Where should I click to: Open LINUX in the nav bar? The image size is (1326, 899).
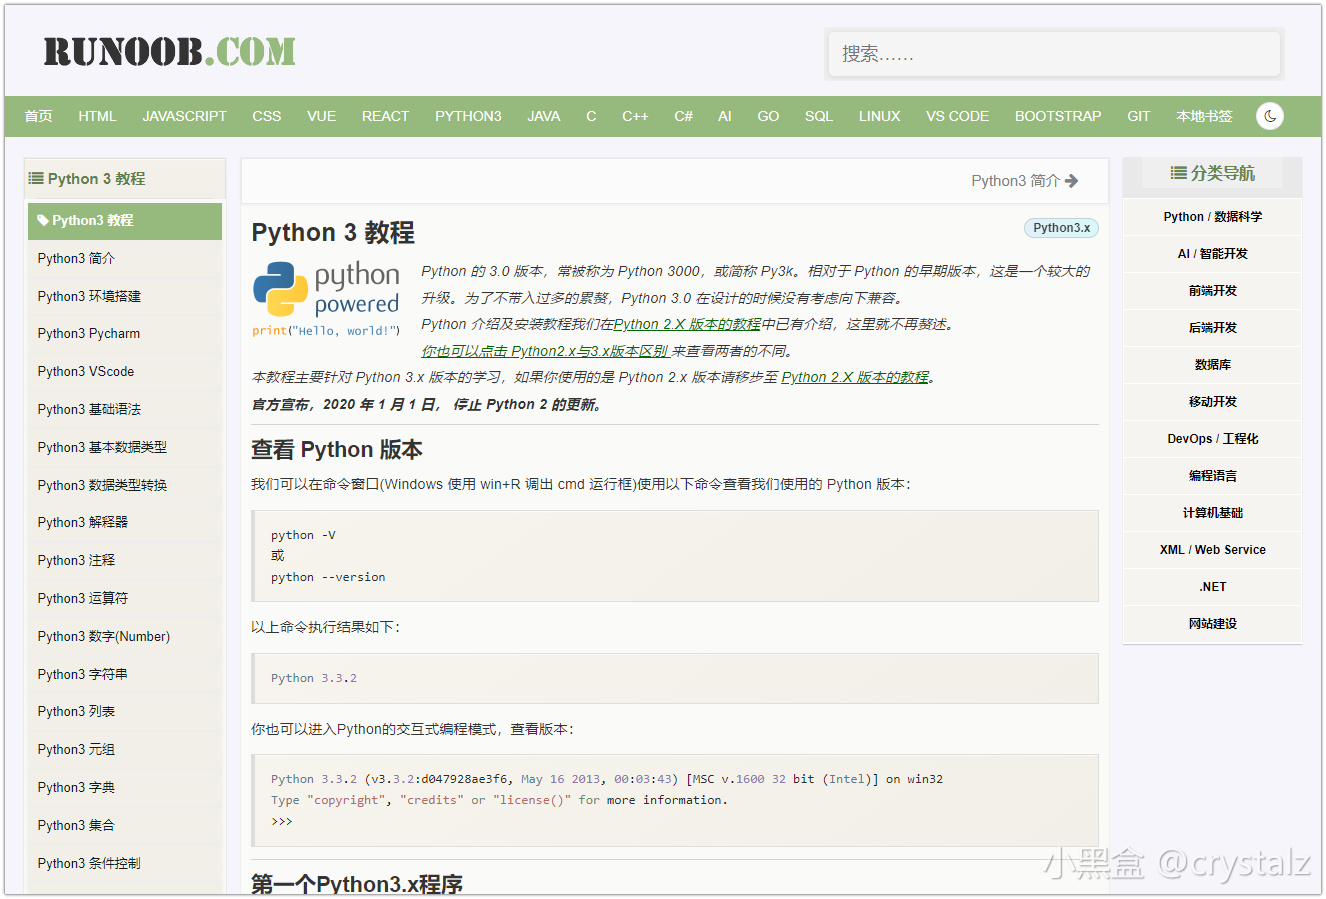pos(880,116)
